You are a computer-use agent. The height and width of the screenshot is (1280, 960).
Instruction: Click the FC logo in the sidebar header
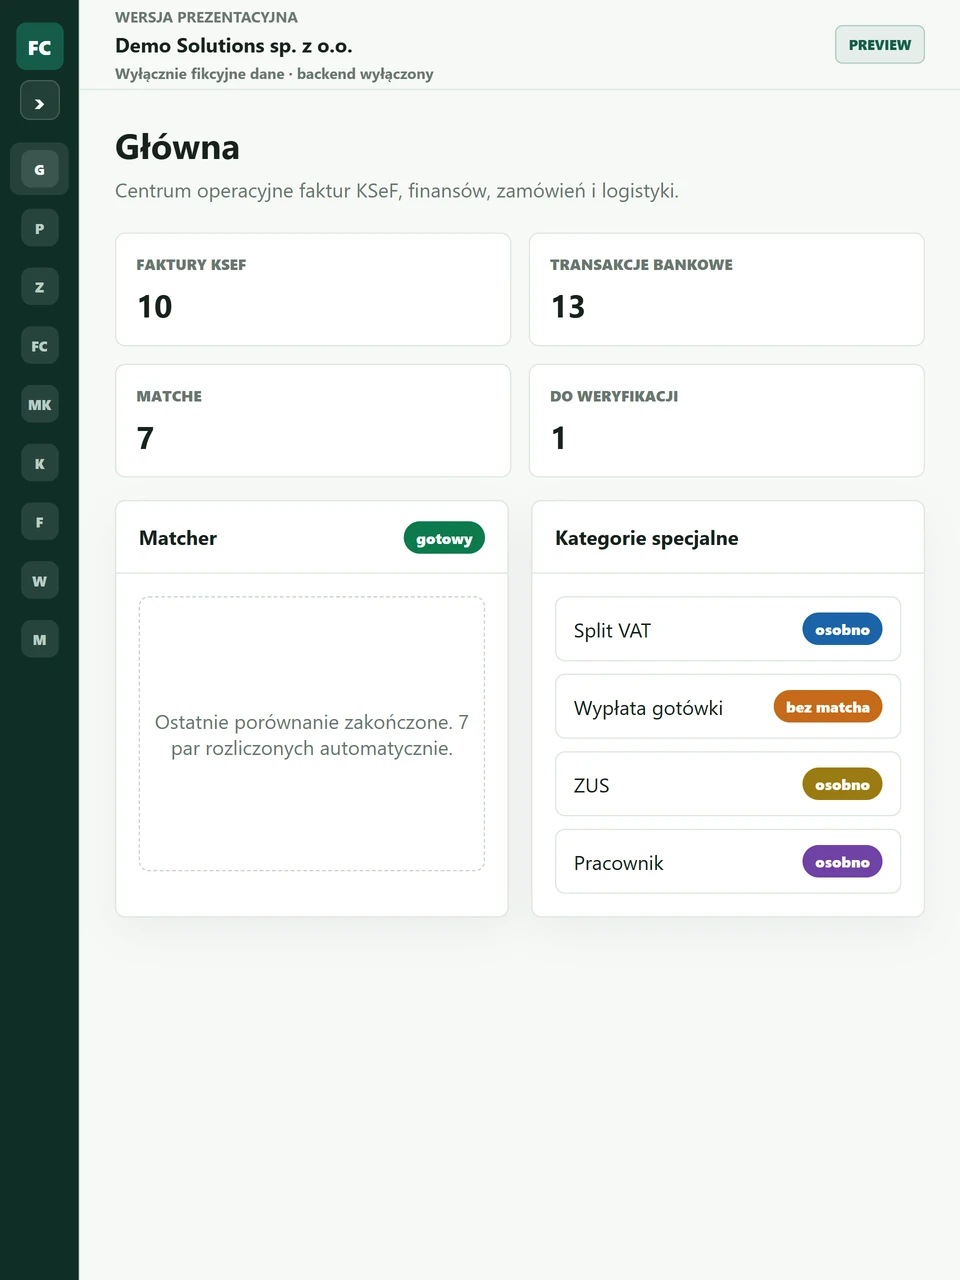[40, 47]
